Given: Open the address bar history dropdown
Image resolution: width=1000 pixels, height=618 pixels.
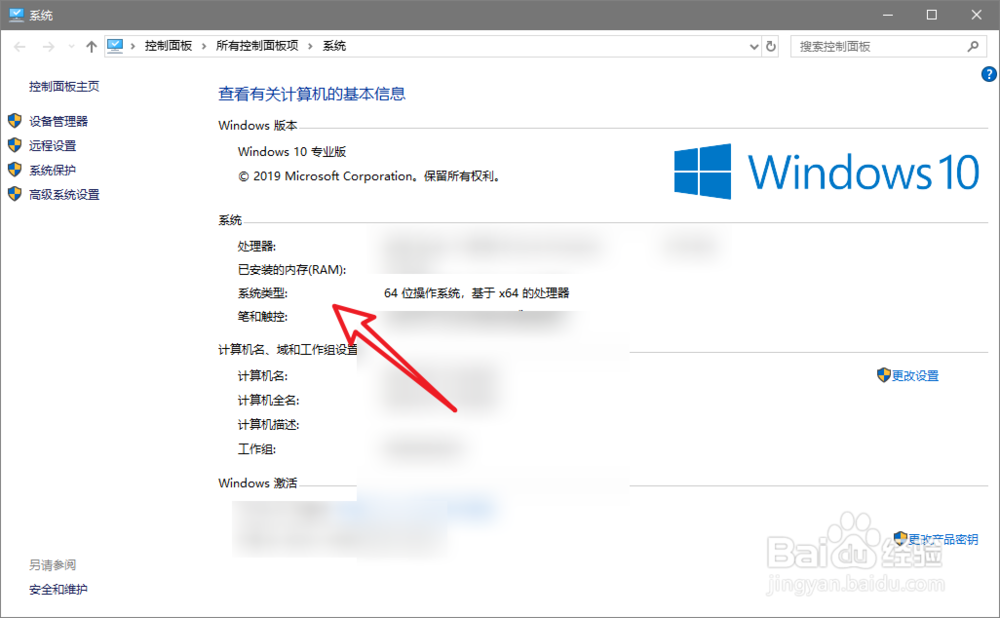Looking at the screenshot, I should [x=754, y=47].
